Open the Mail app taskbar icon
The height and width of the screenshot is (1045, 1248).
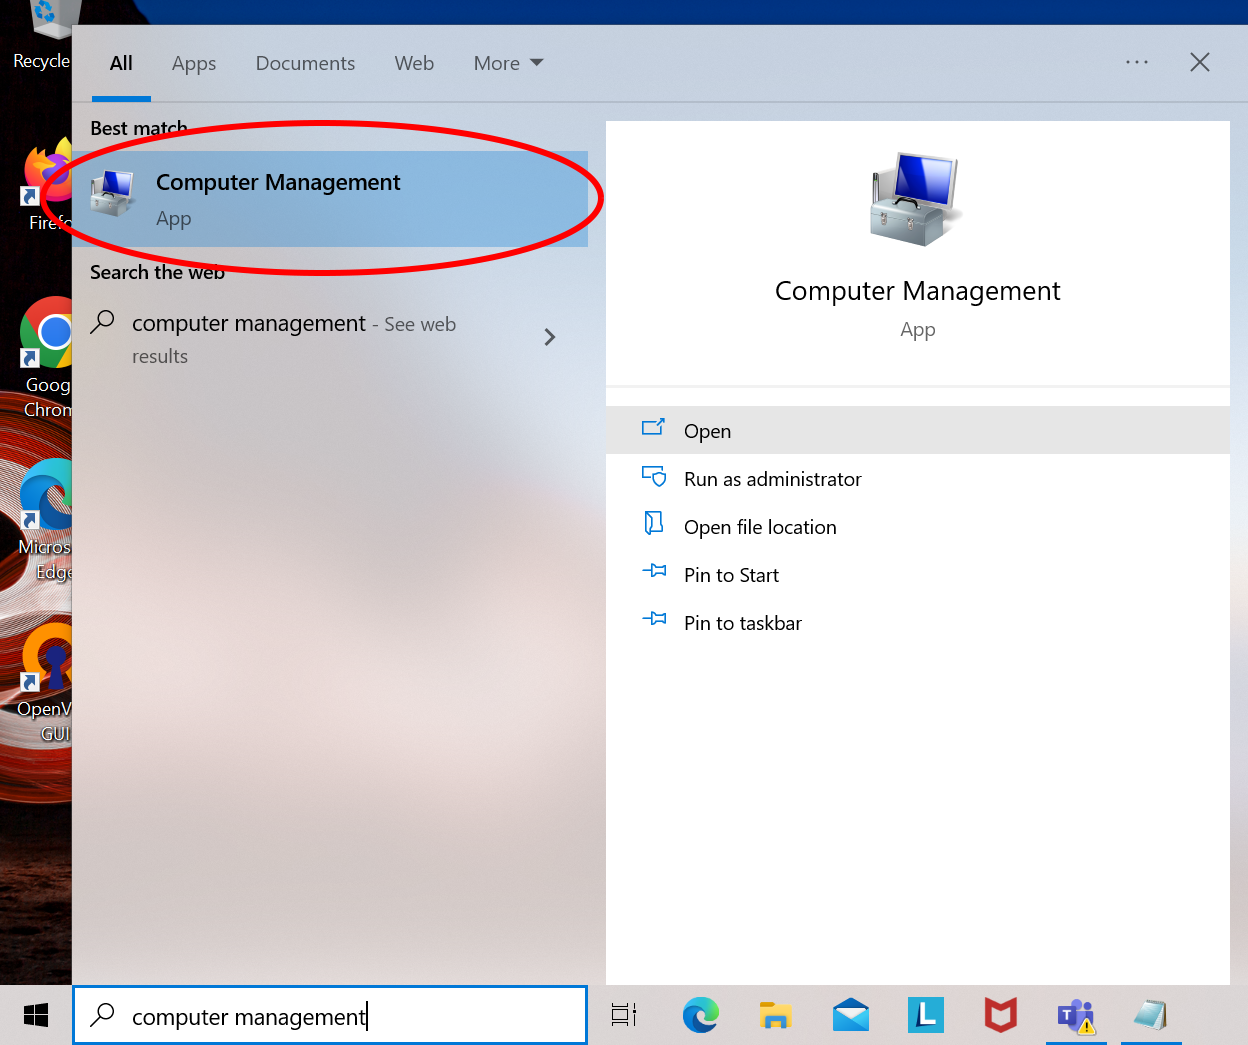pos(850,1016)
